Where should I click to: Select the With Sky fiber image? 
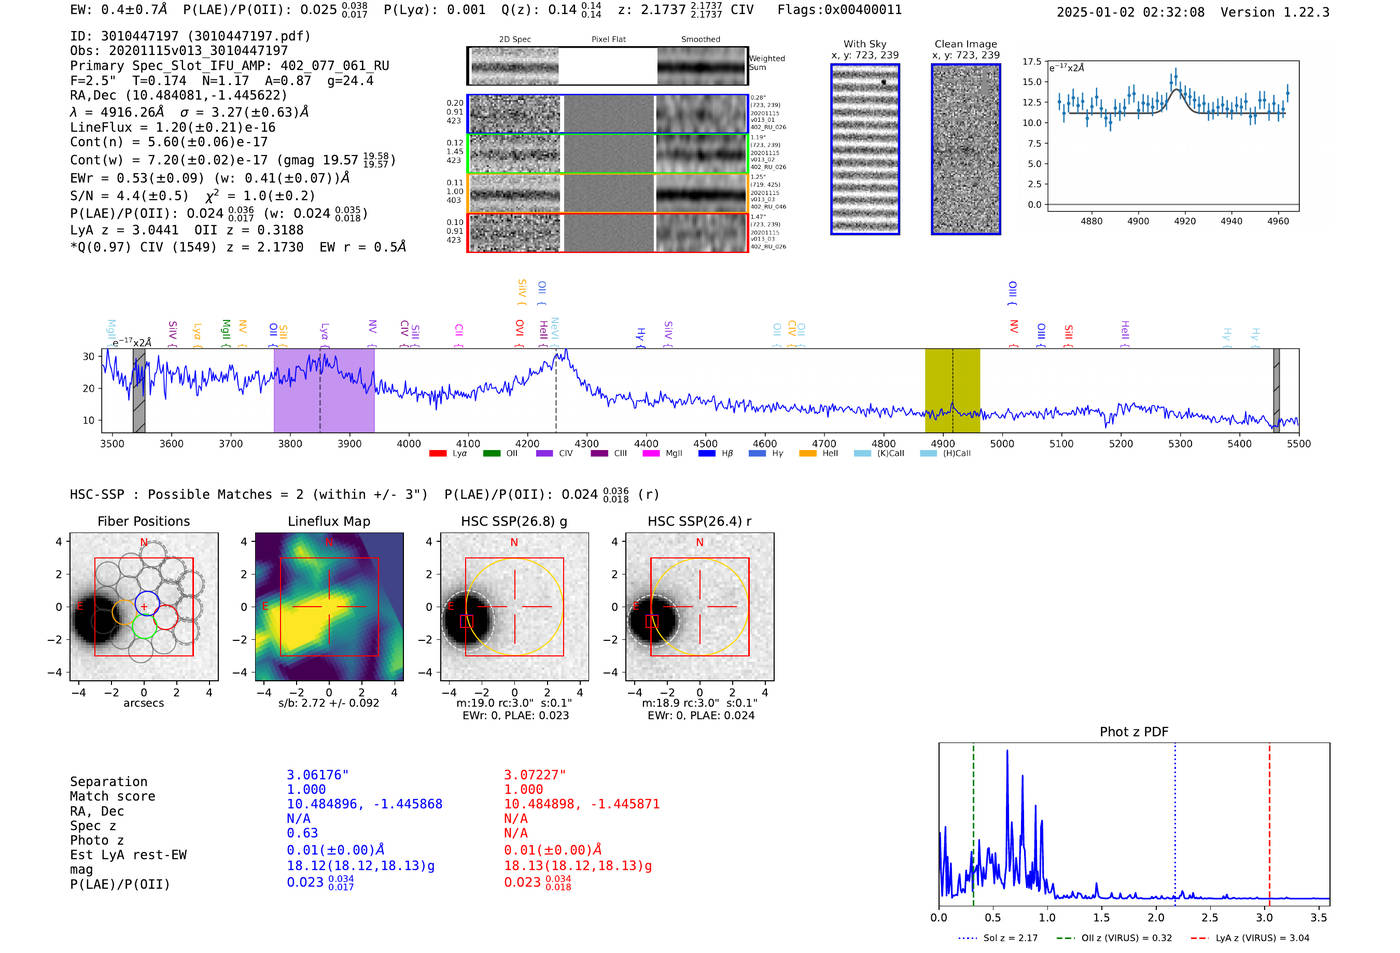(x=865, y=149)
